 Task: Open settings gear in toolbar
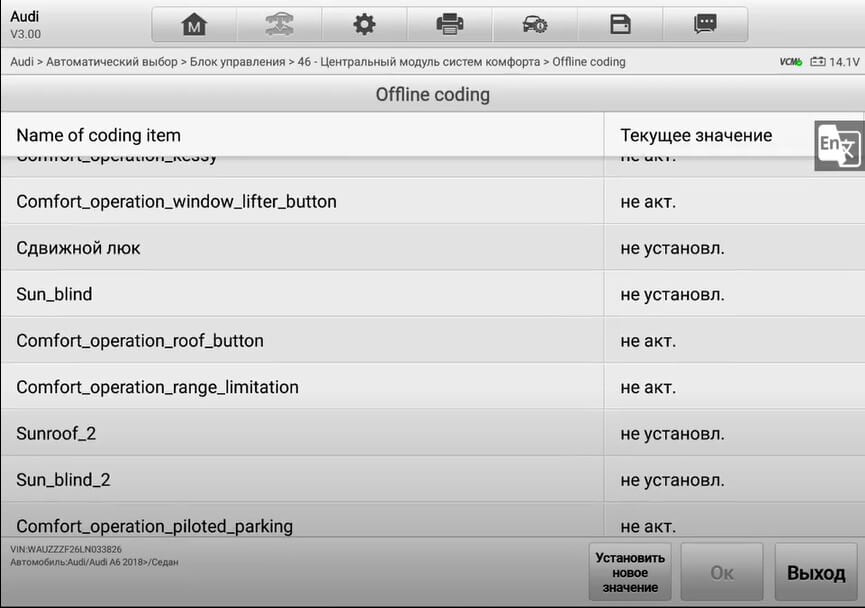(x=364, y=25)
